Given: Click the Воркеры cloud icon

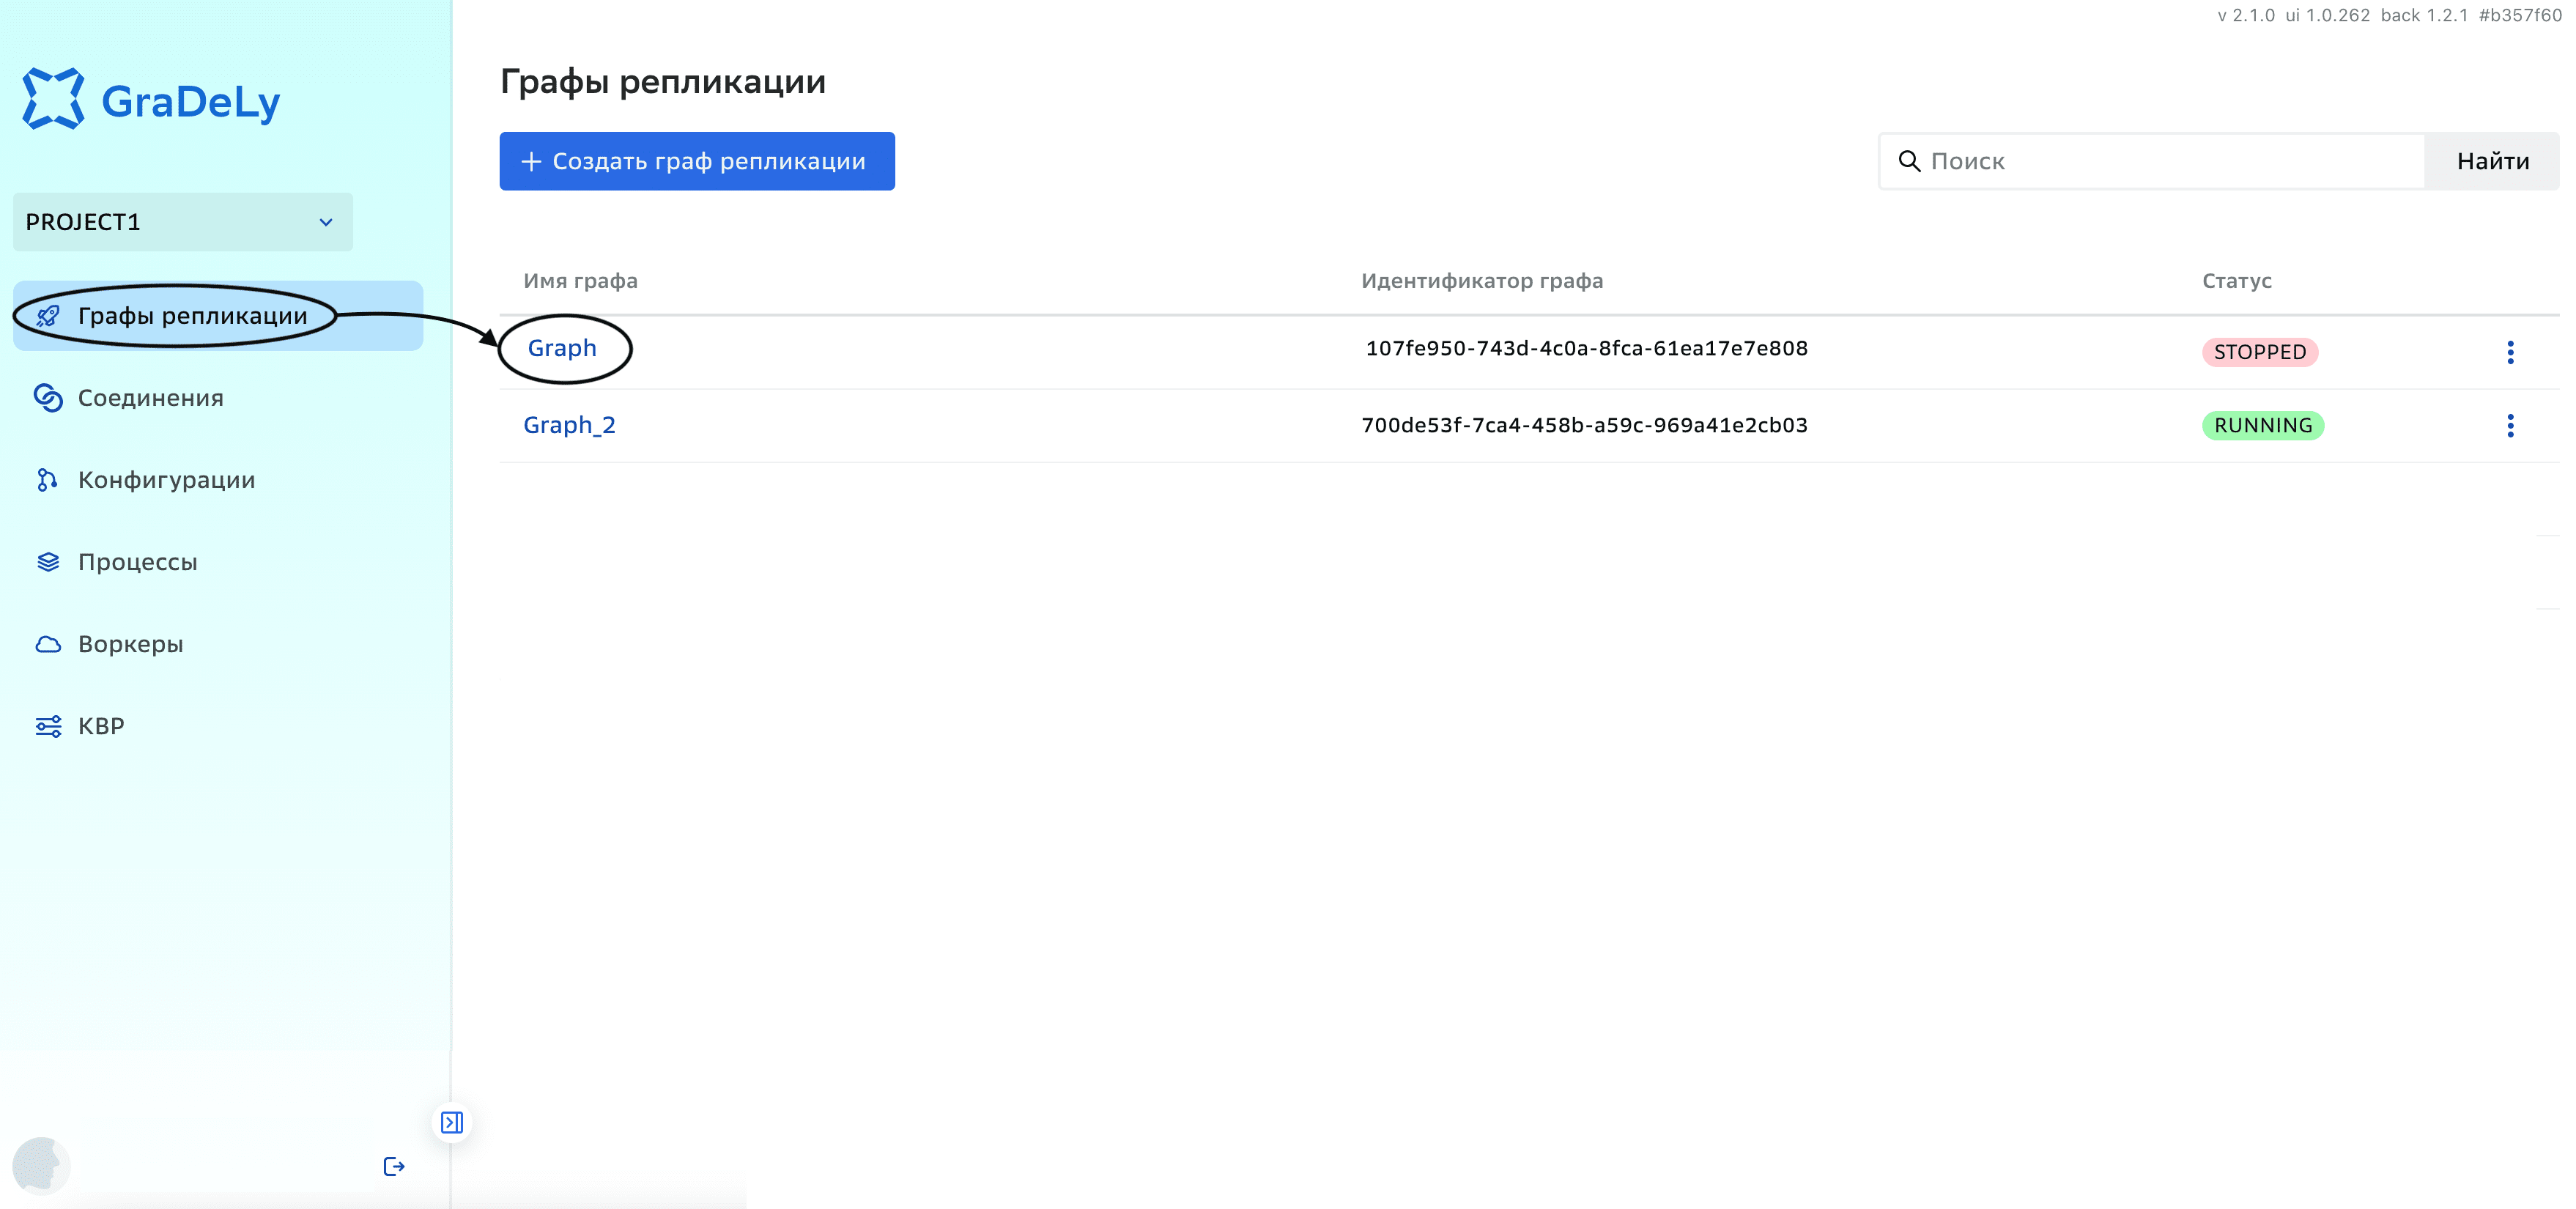Looking at the screenshot, I should point(47,644).
